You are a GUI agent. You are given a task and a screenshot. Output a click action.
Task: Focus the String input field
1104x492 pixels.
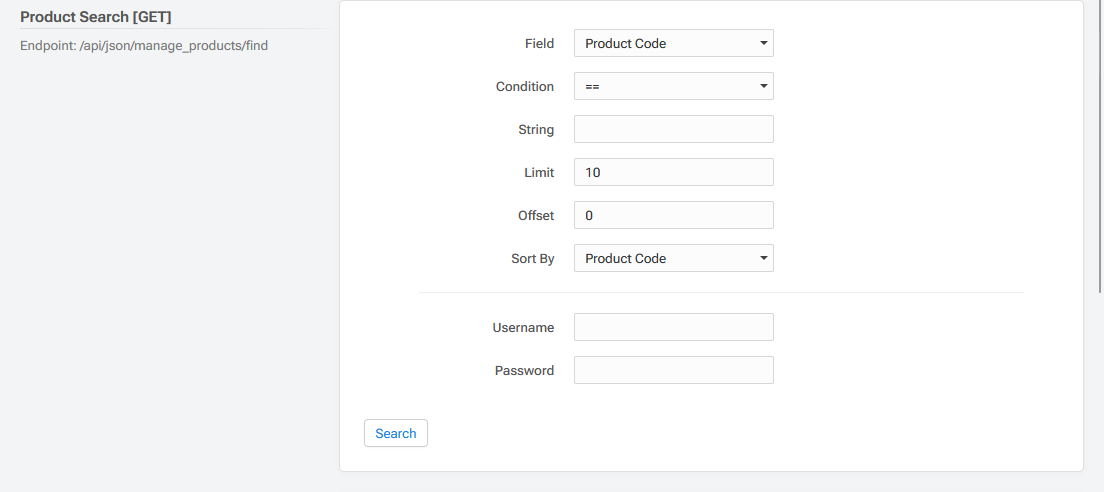[674, 130]
